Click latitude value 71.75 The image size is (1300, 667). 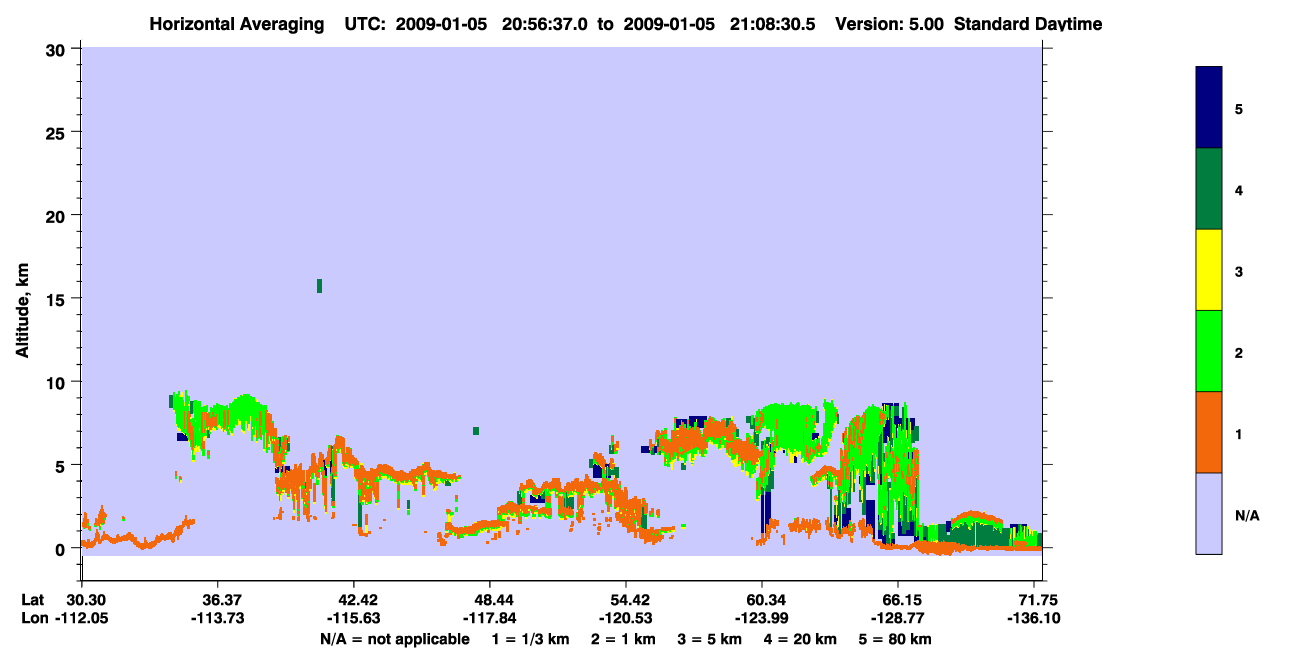[1039, 600]
